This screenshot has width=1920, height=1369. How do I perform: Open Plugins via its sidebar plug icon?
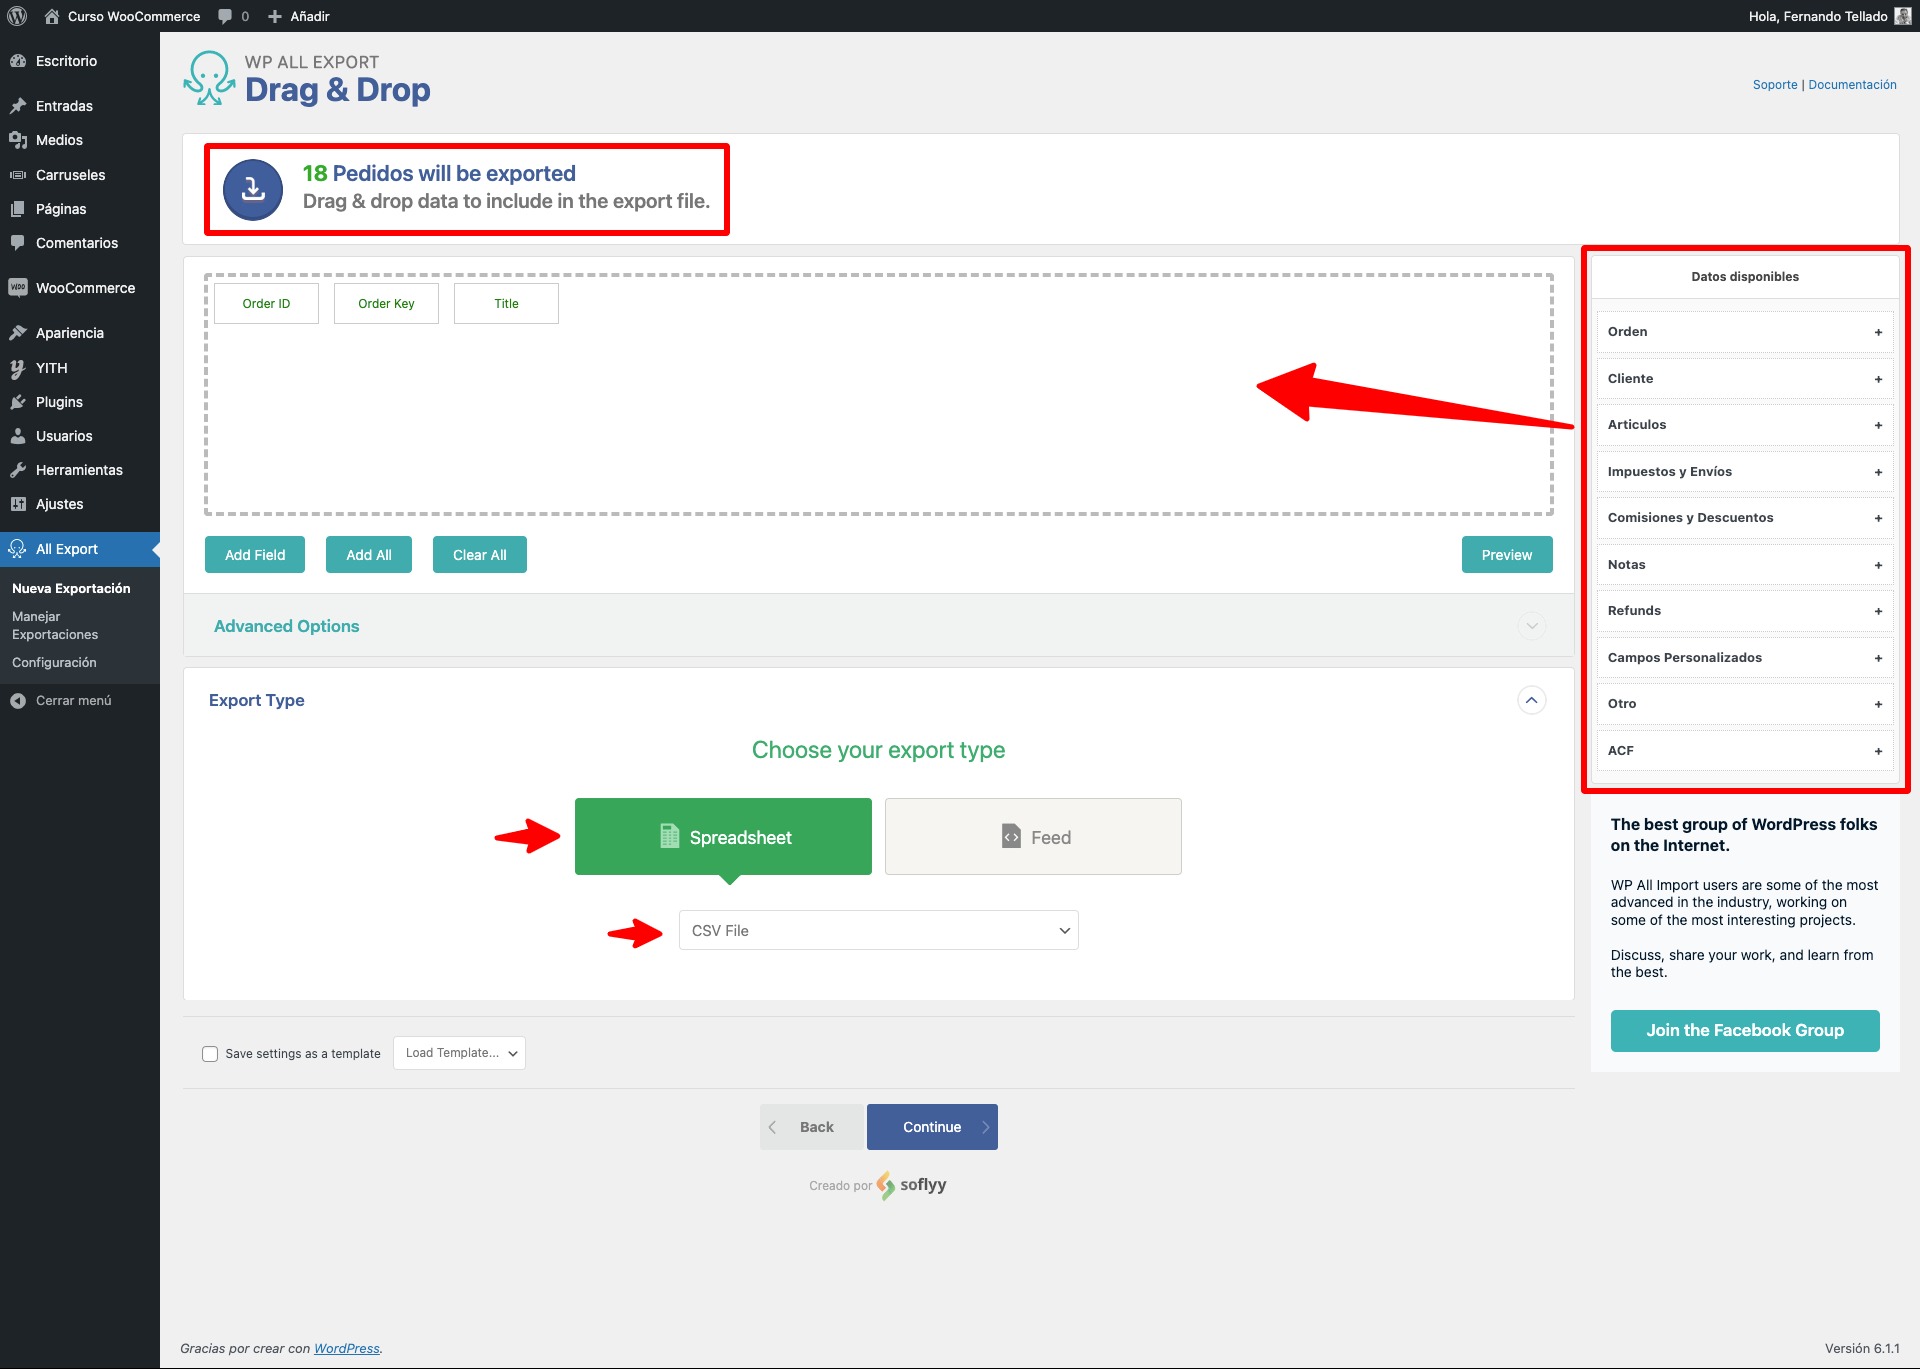click(x=17, y=402)
